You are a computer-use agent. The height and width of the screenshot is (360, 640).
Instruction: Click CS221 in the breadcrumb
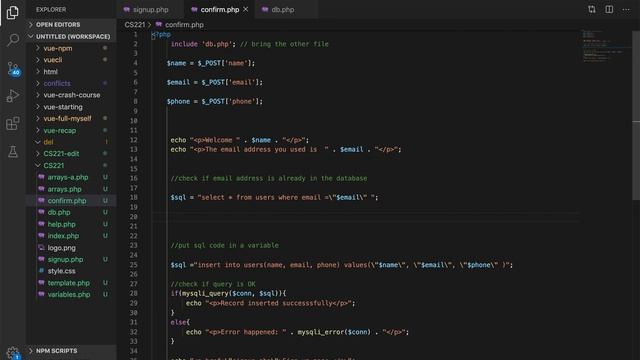coord(135,25)
